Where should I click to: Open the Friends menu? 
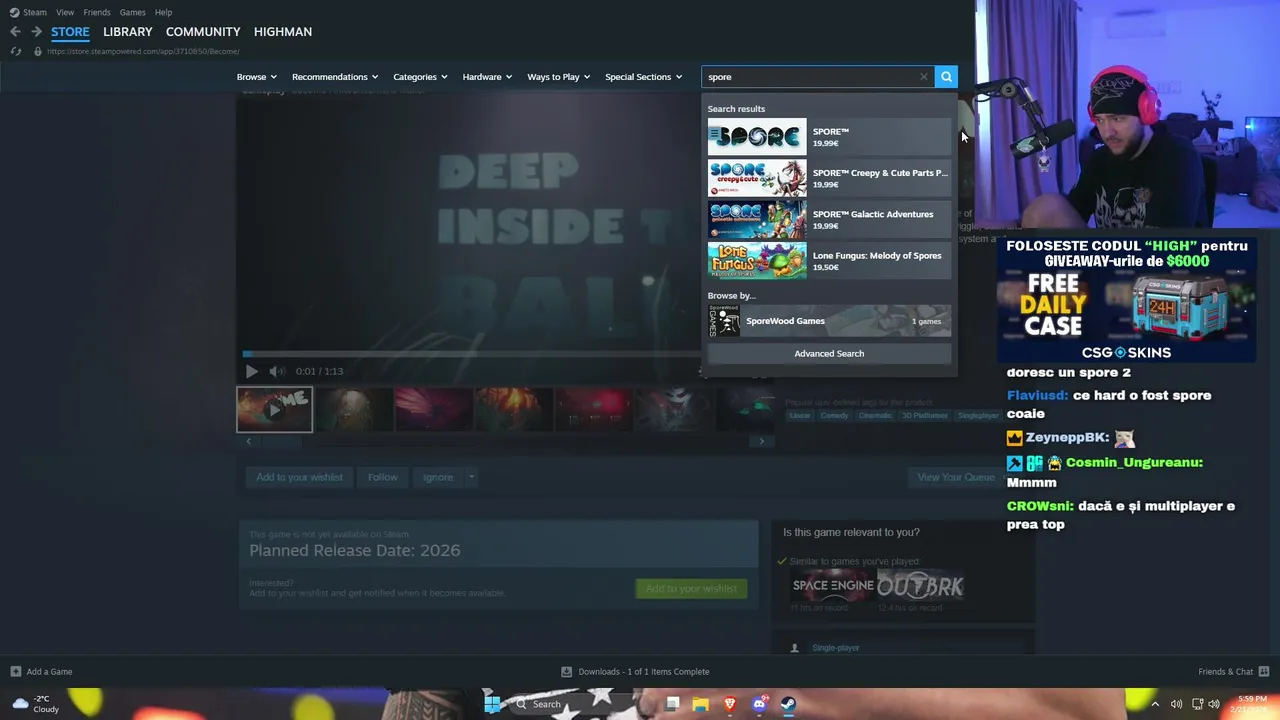[97, 12]
